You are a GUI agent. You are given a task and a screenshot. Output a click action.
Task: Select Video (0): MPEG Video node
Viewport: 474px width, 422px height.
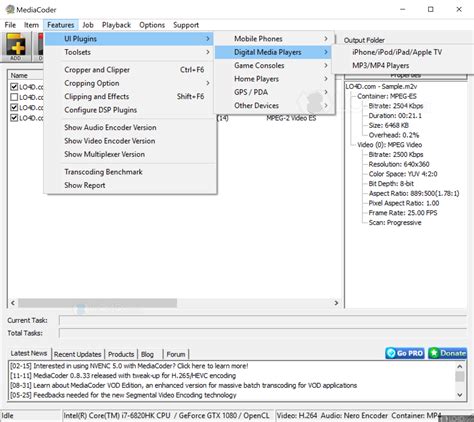point(389,145)
